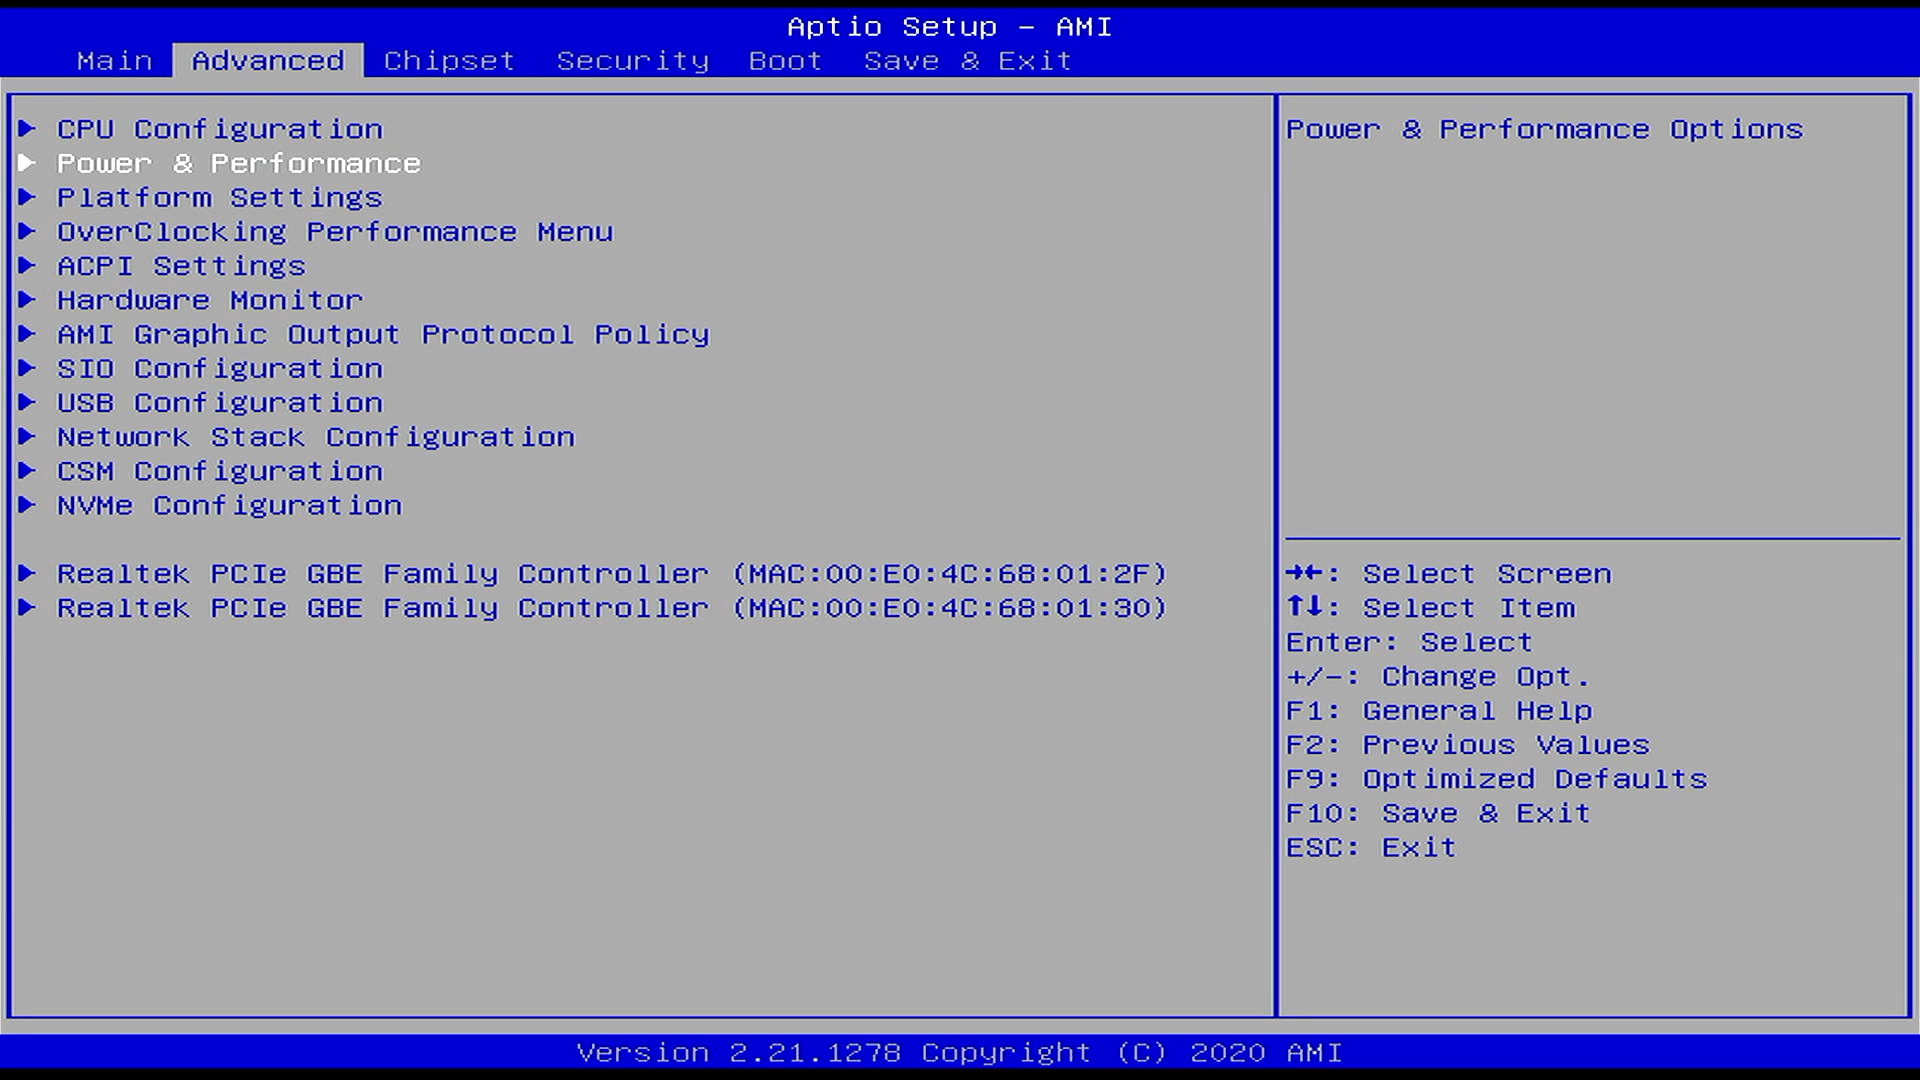1920x1080 pixels.
Task: Click the arrow icon next to ACPI Settings
Action: [x=27, y=265]
